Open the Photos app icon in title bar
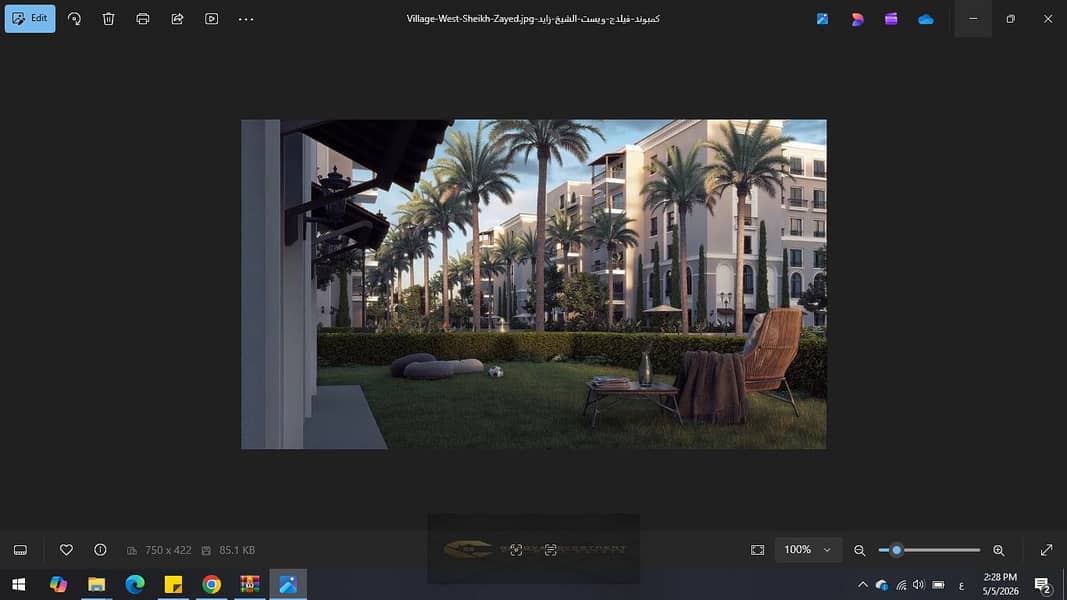 [x=823, y=19]
